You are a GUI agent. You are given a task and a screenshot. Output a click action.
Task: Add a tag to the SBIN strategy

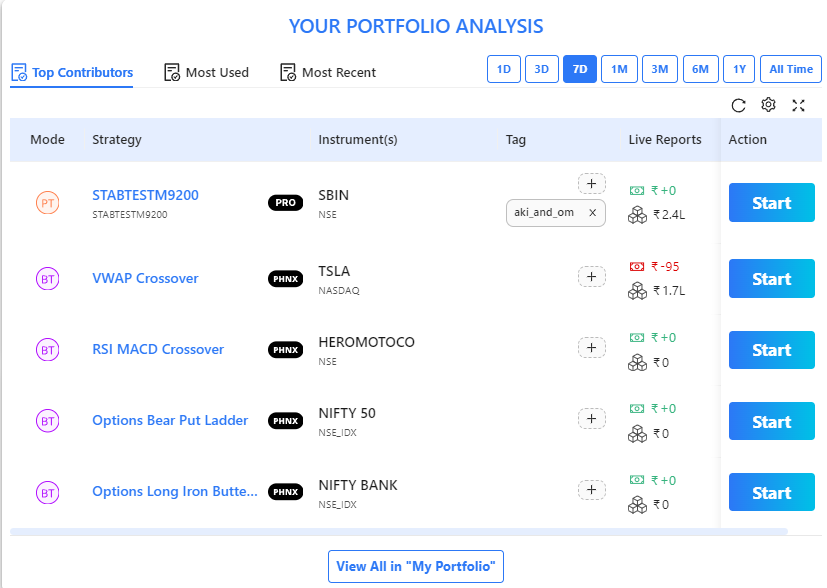(591, 183)
